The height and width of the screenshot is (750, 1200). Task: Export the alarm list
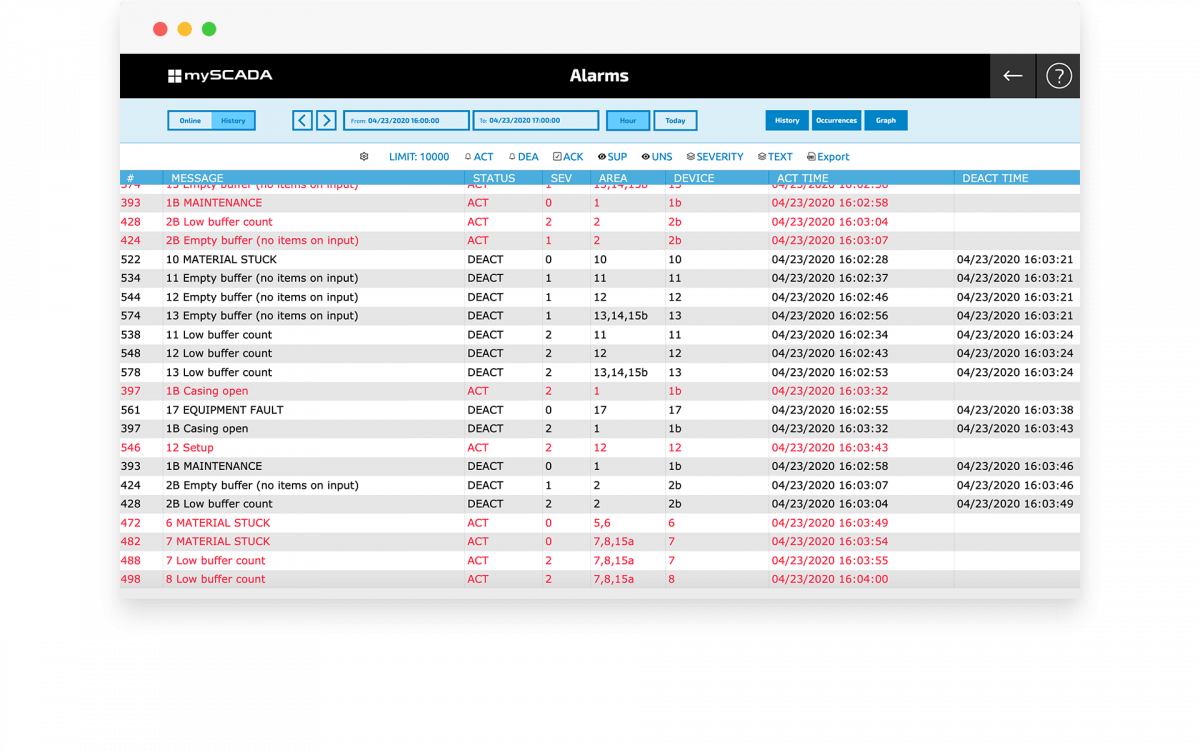pos(828,157)
